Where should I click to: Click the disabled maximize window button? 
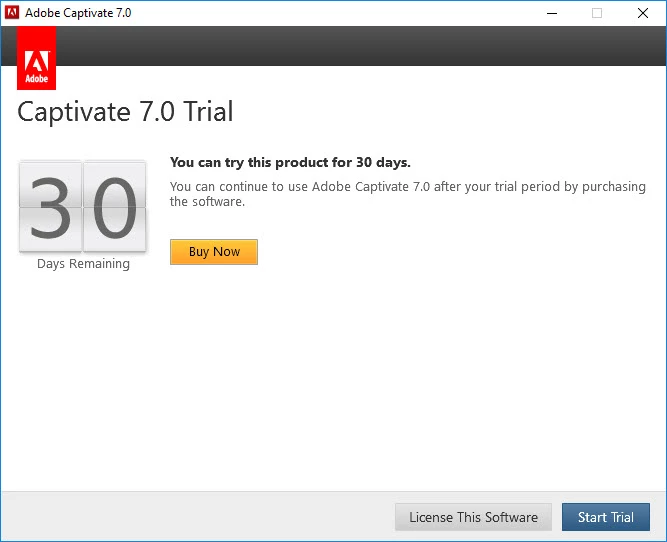point(597,13)
